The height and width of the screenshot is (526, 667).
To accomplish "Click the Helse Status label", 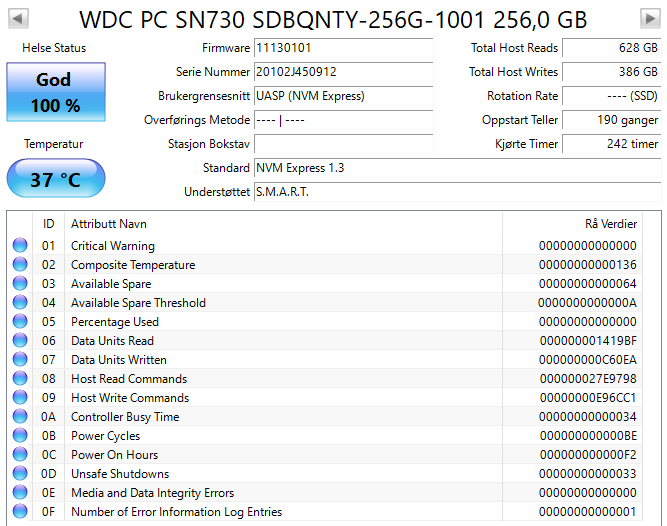I will click(x=54, y=48).
